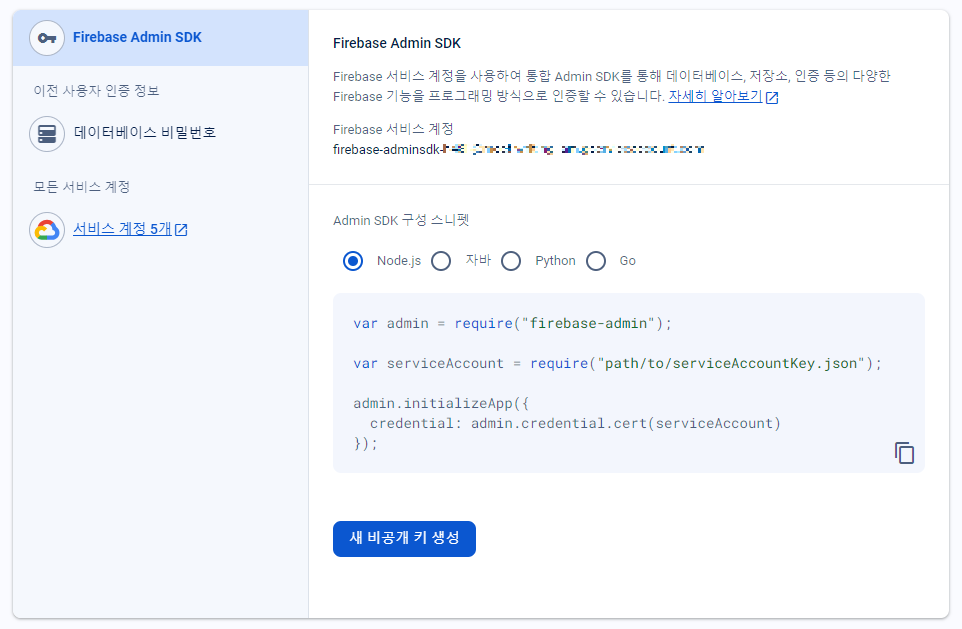Click the Google Cloud icon
The image size is (962, 629).
47,230
